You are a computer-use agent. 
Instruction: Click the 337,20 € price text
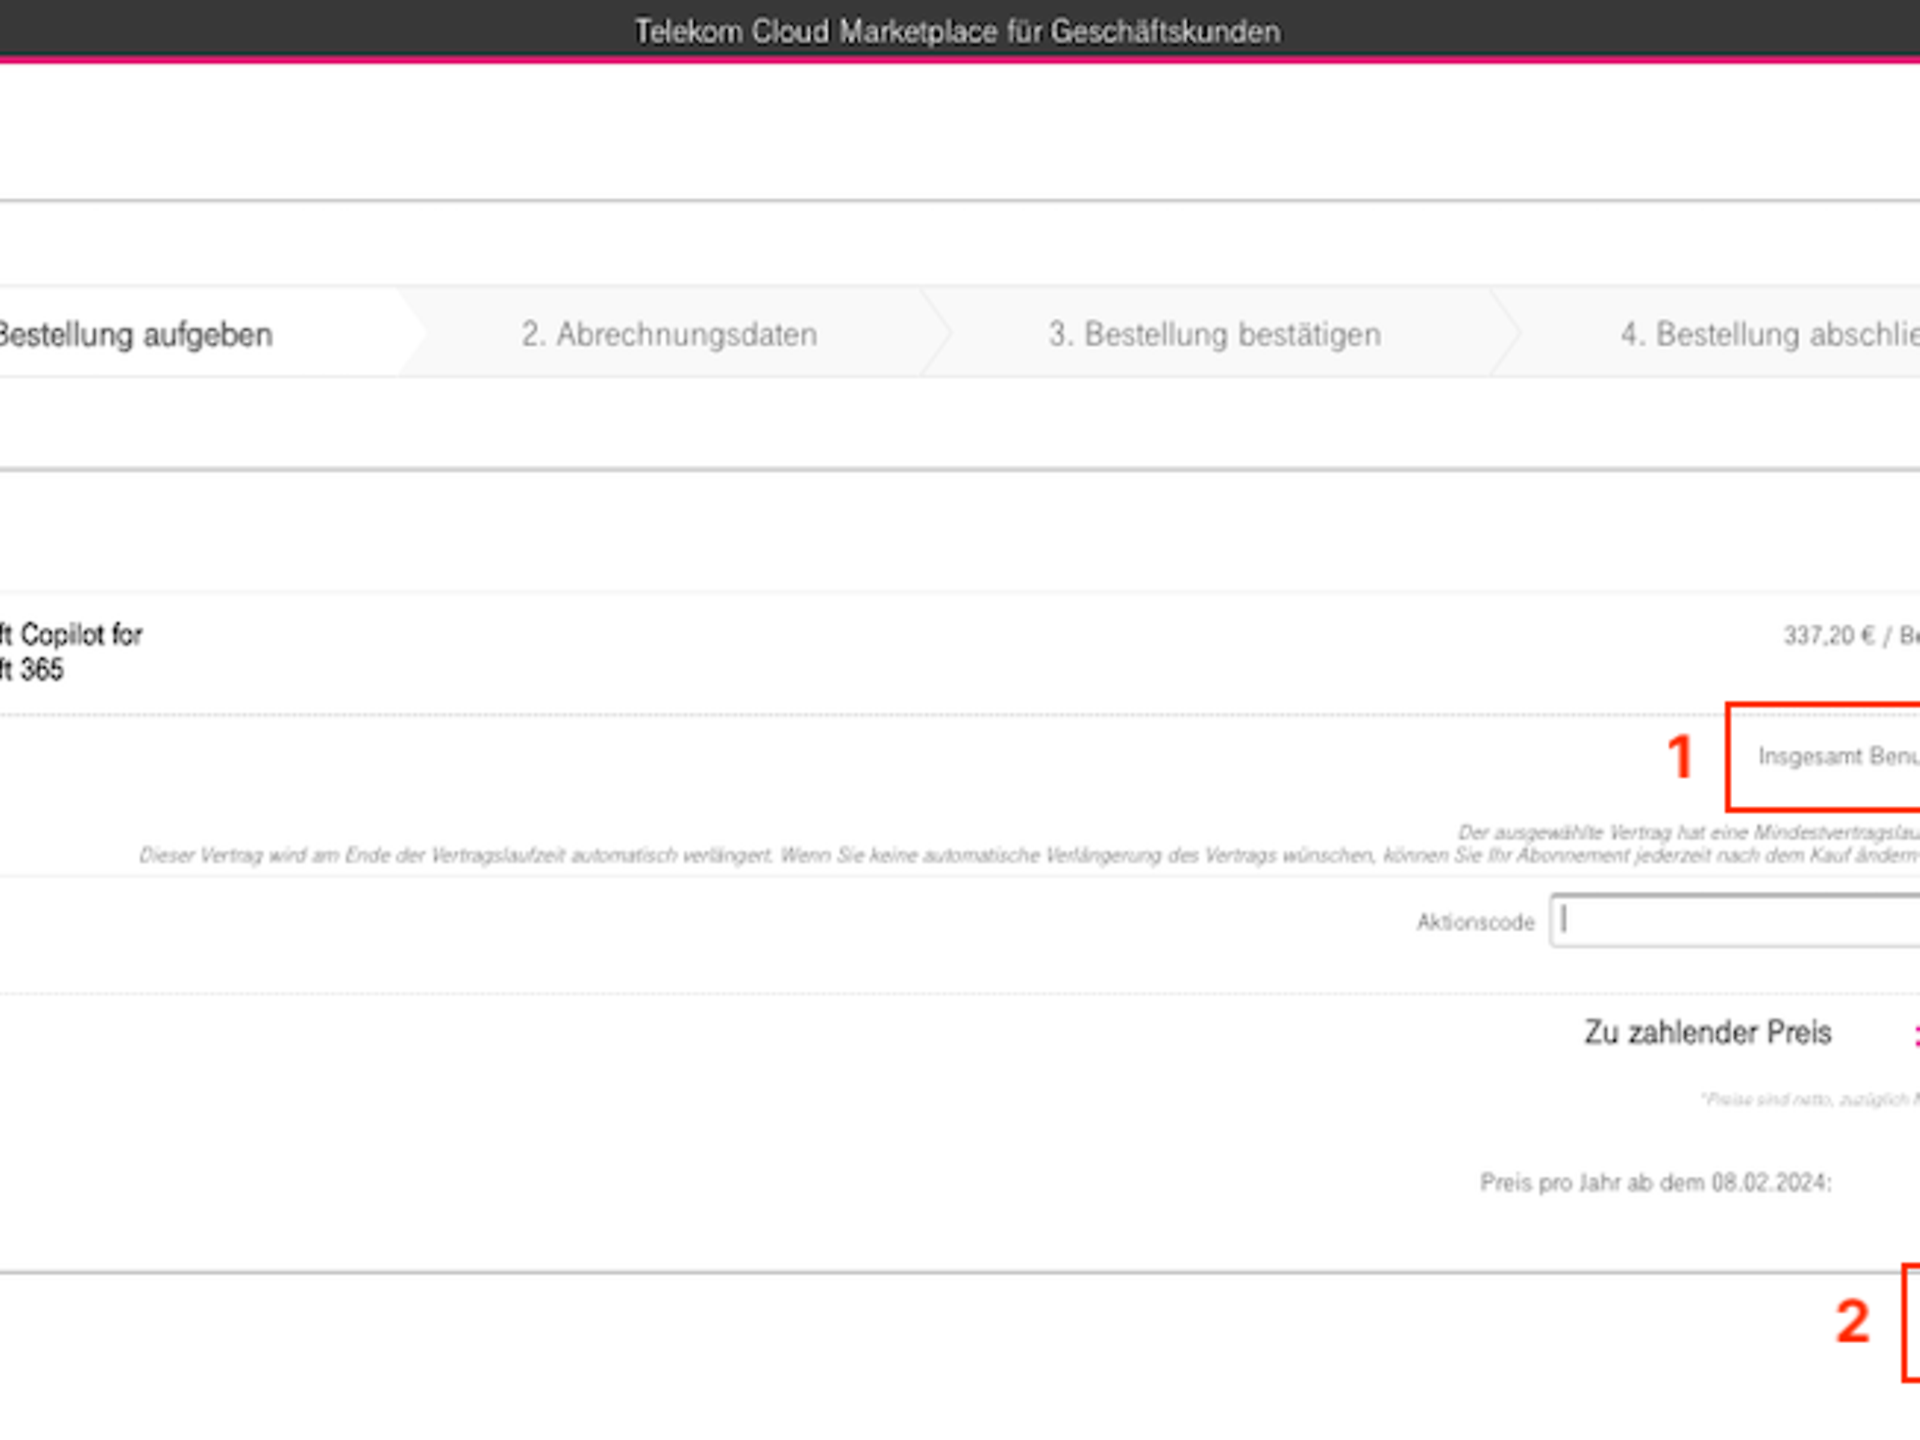click(x=1828, y=636)
